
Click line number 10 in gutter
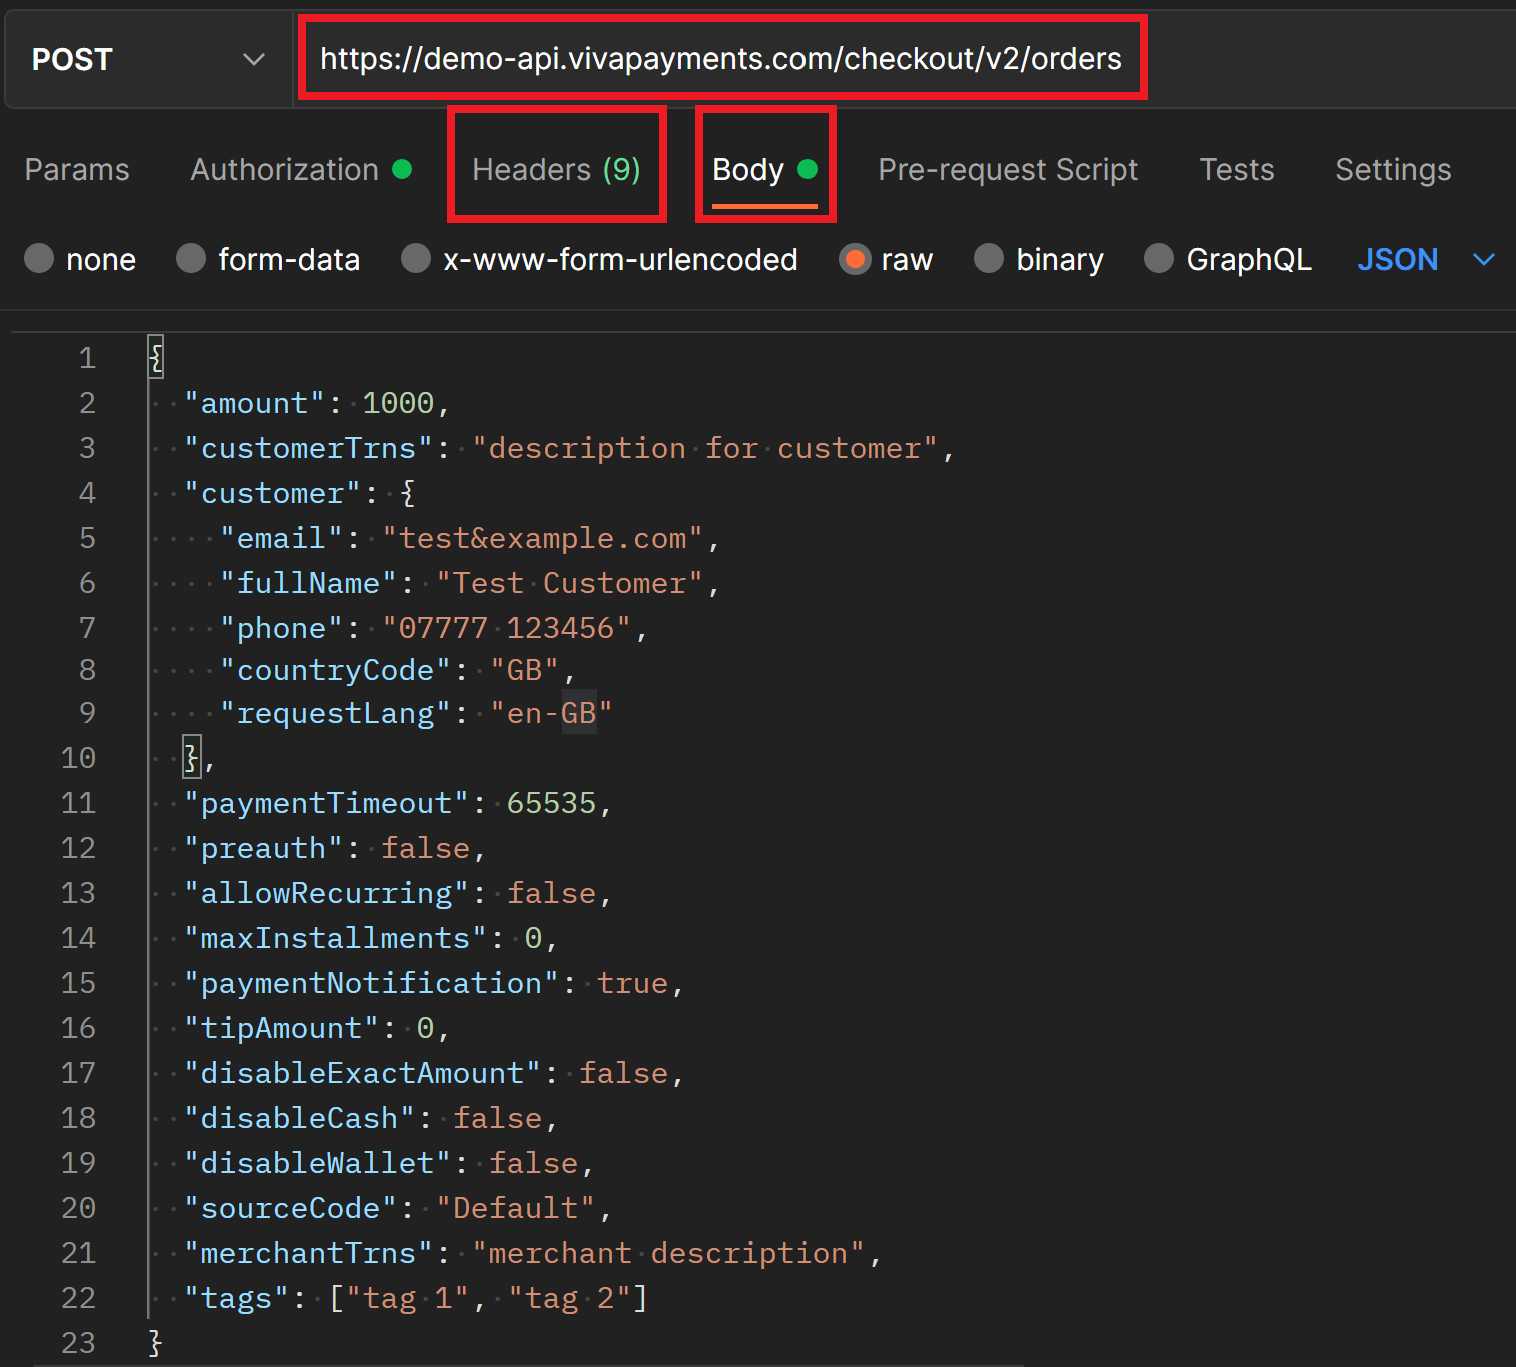click(78, 758)
